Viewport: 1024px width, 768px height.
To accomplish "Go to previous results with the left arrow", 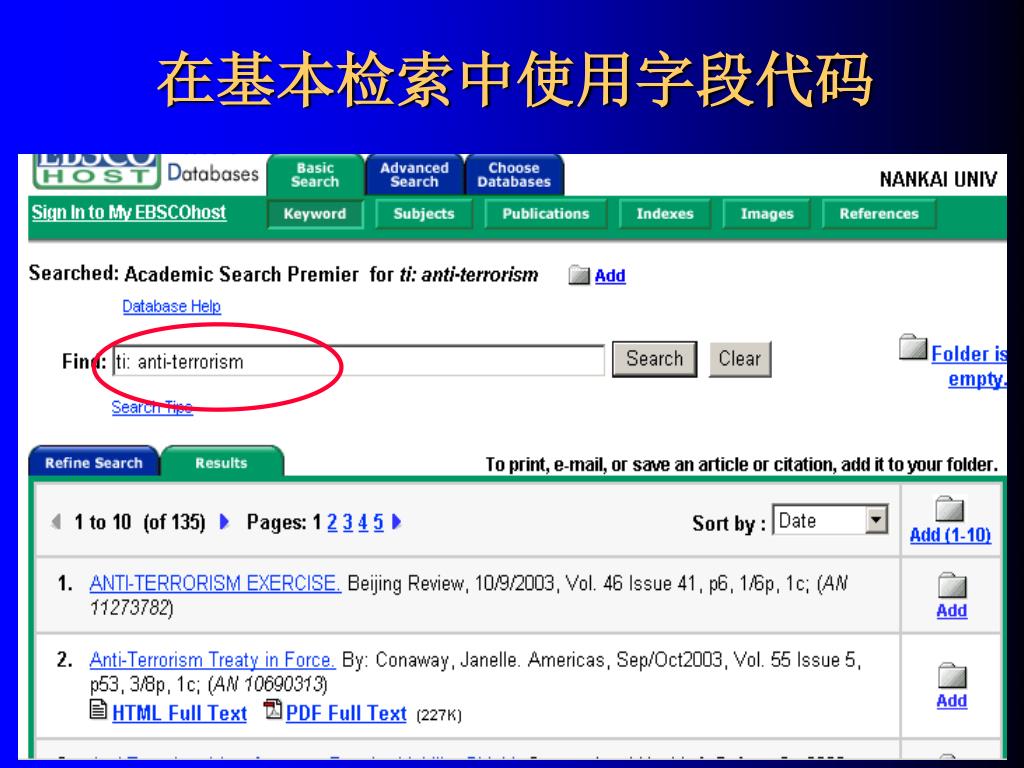I will pyautogui.click(x=57, y=522).
